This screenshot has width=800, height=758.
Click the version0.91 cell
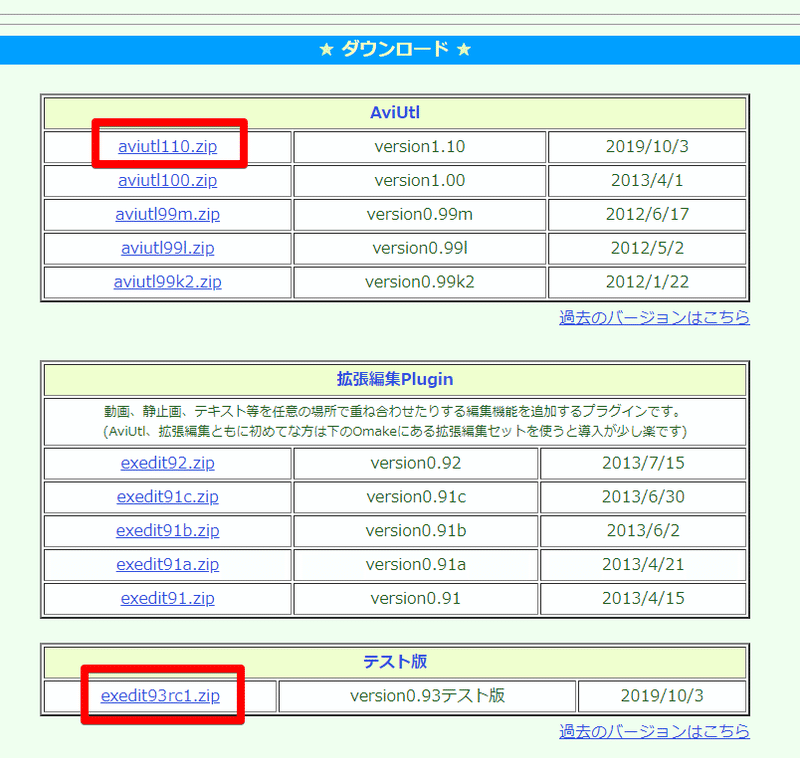tap(415, 598)
